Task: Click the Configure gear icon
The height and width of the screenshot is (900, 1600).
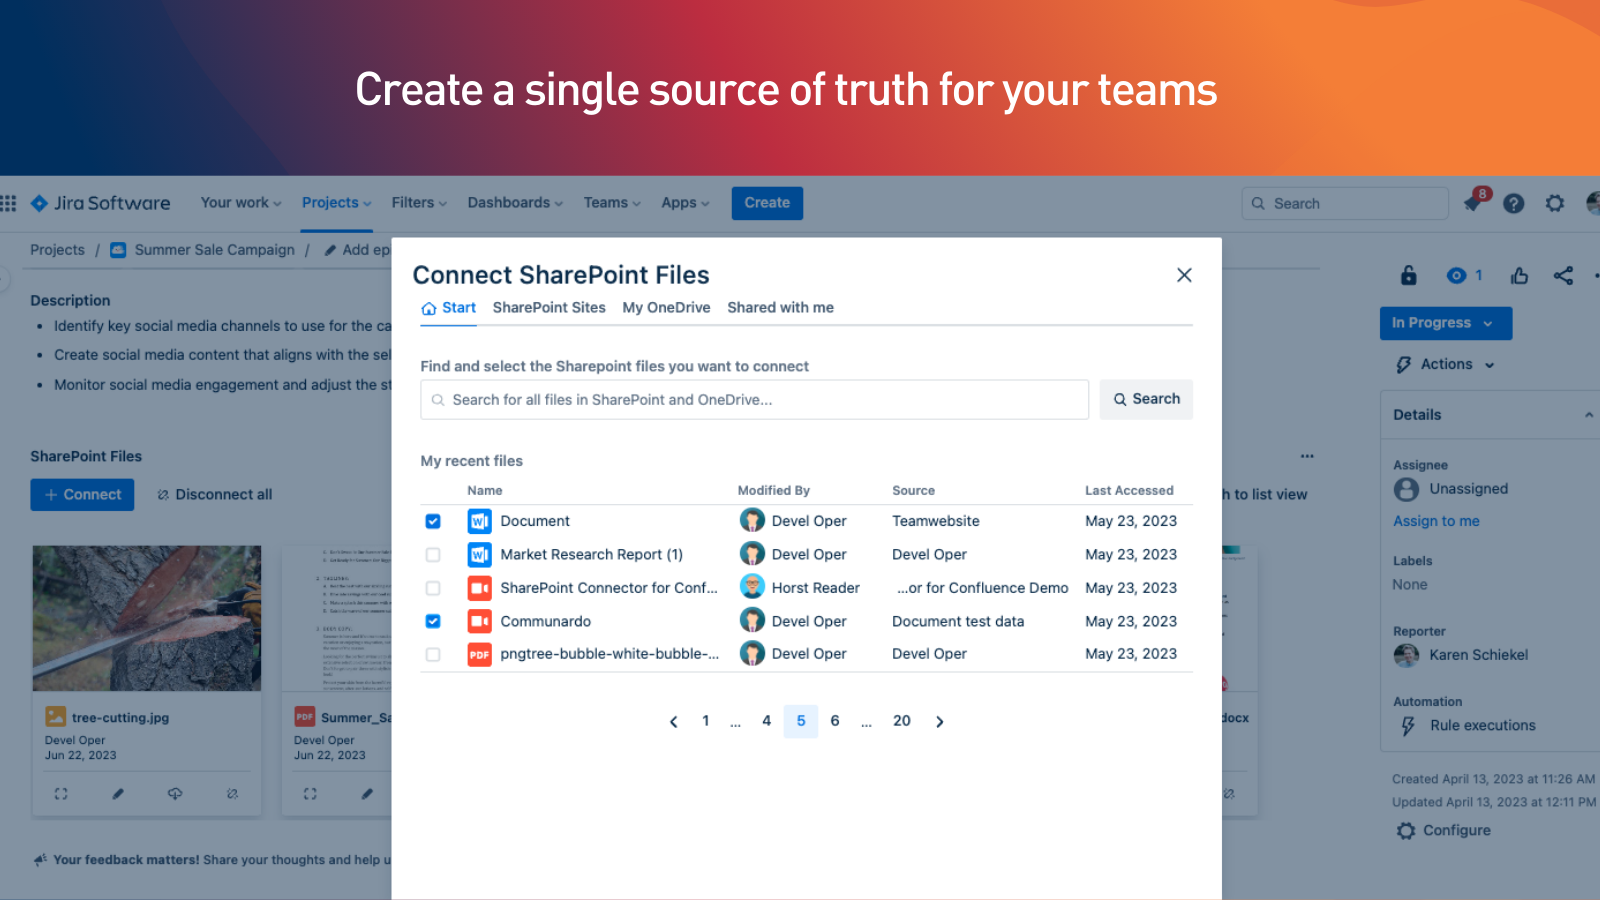Action: coord(1406,831)
